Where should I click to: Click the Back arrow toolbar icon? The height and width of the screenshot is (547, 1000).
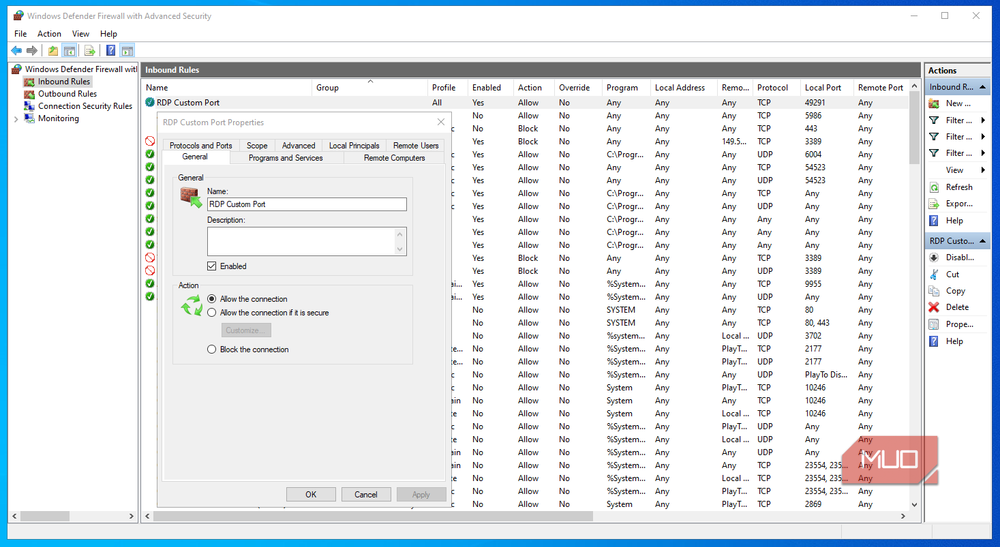17,51
